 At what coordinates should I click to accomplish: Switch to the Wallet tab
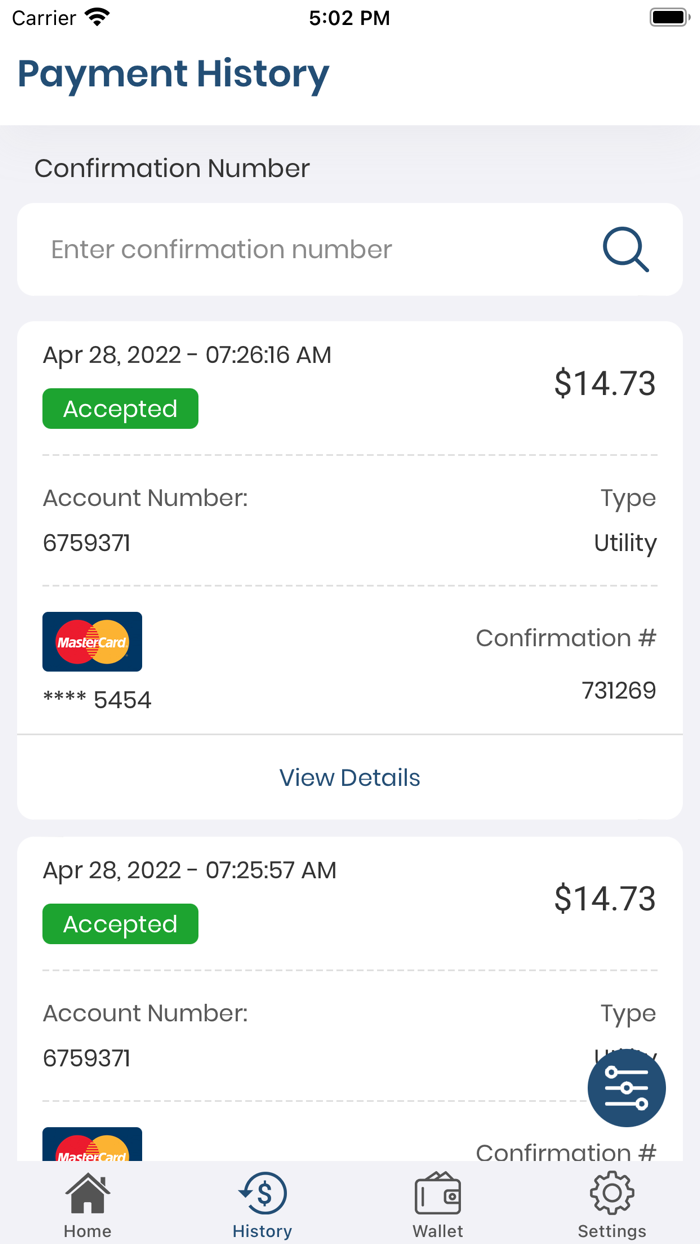pyautogui.click(x=437, y=1203)
